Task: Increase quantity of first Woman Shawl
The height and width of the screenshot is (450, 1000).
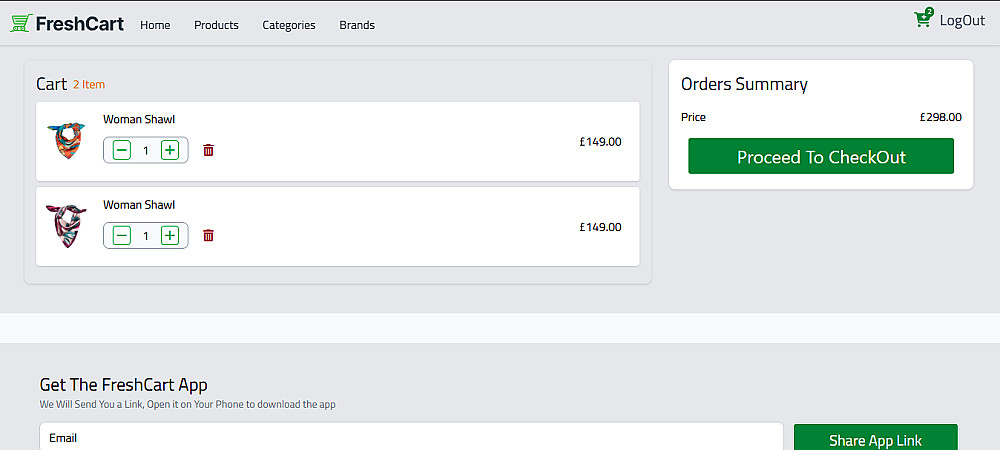Action: tap(170, 150)
